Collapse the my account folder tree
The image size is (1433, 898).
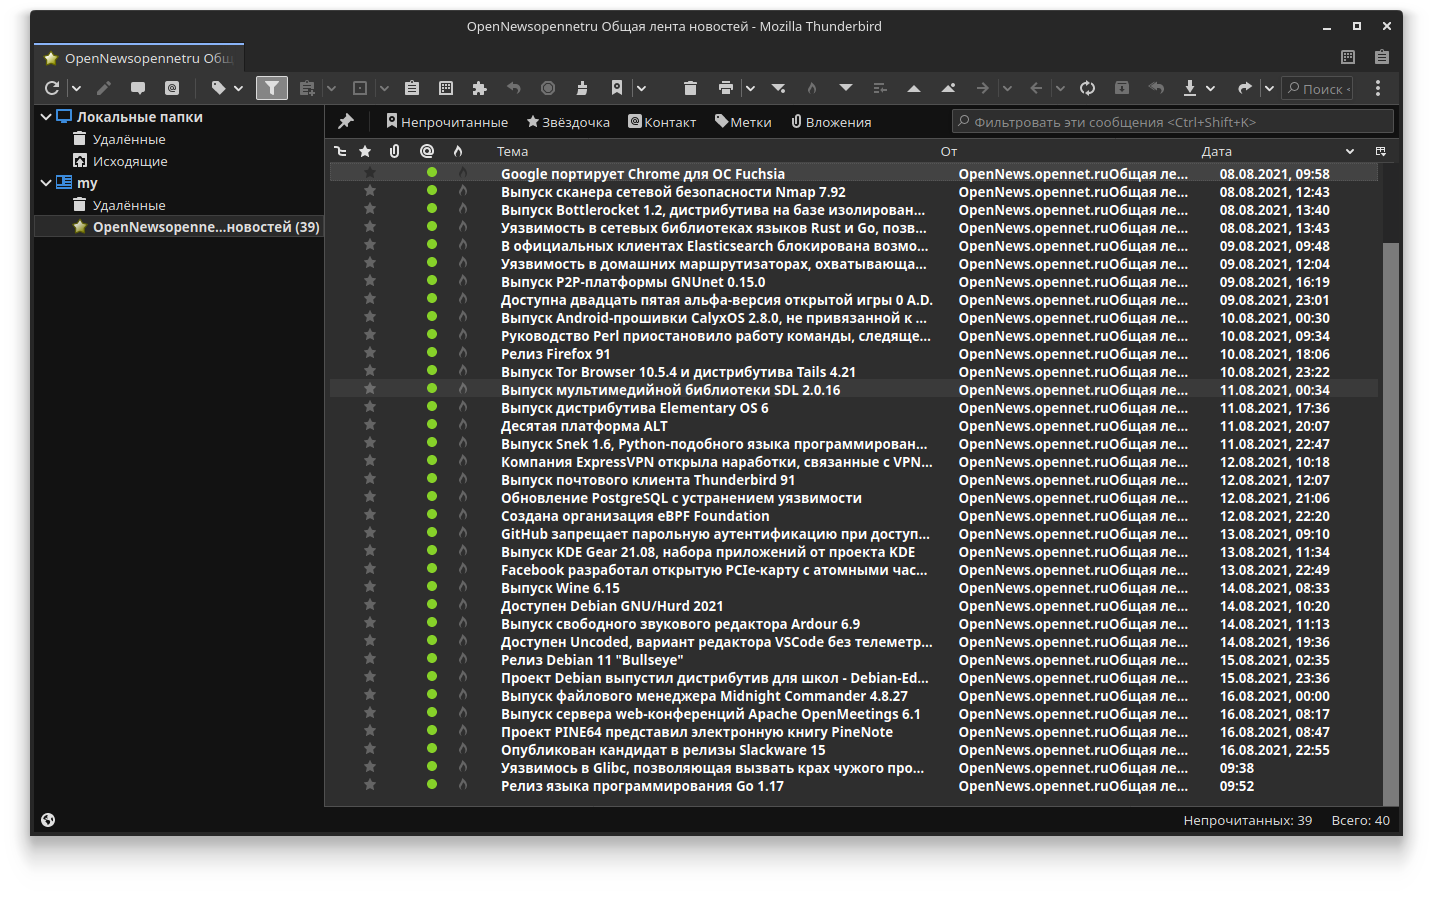pyautogui.click(x=46, y=183)
